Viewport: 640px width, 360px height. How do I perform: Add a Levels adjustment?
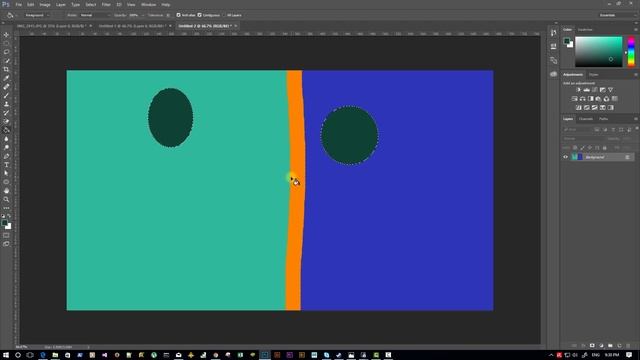point(587,90)
